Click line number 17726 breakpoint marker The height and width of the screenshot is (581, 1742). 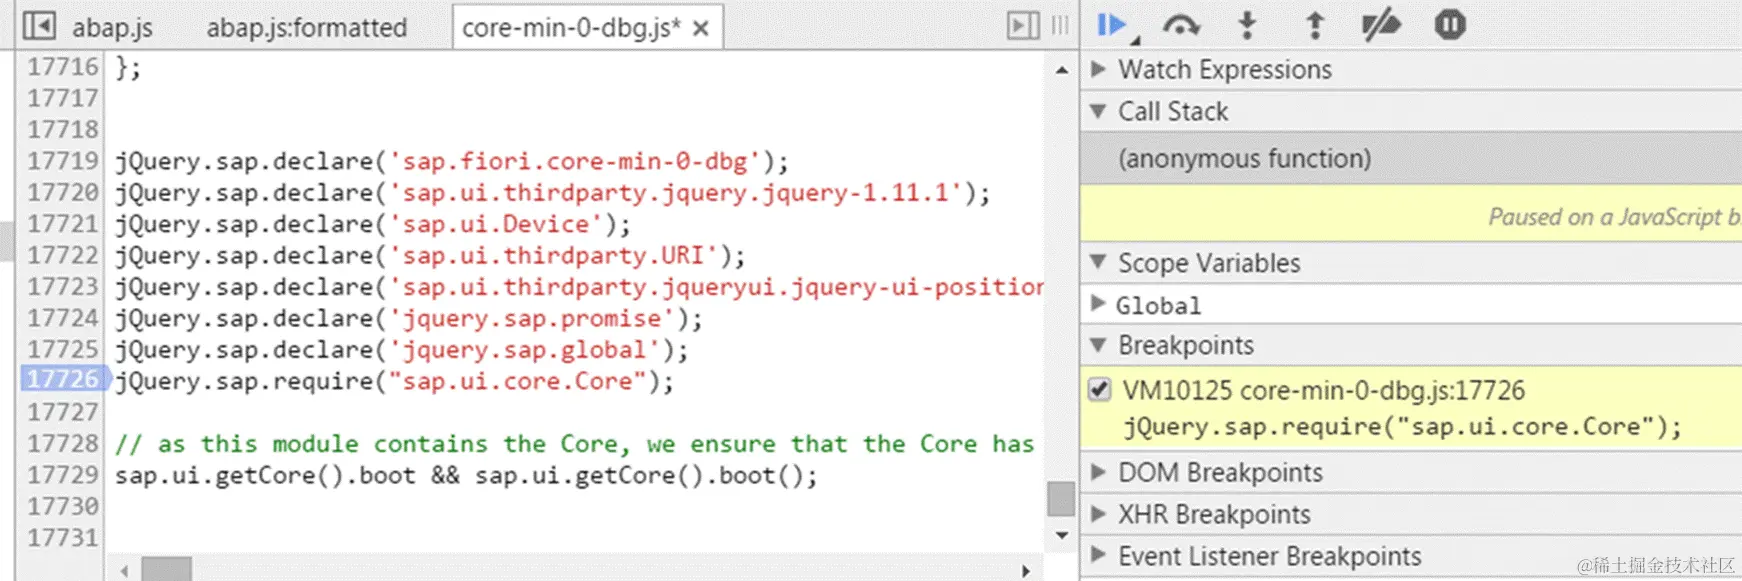tap(63, 380)
